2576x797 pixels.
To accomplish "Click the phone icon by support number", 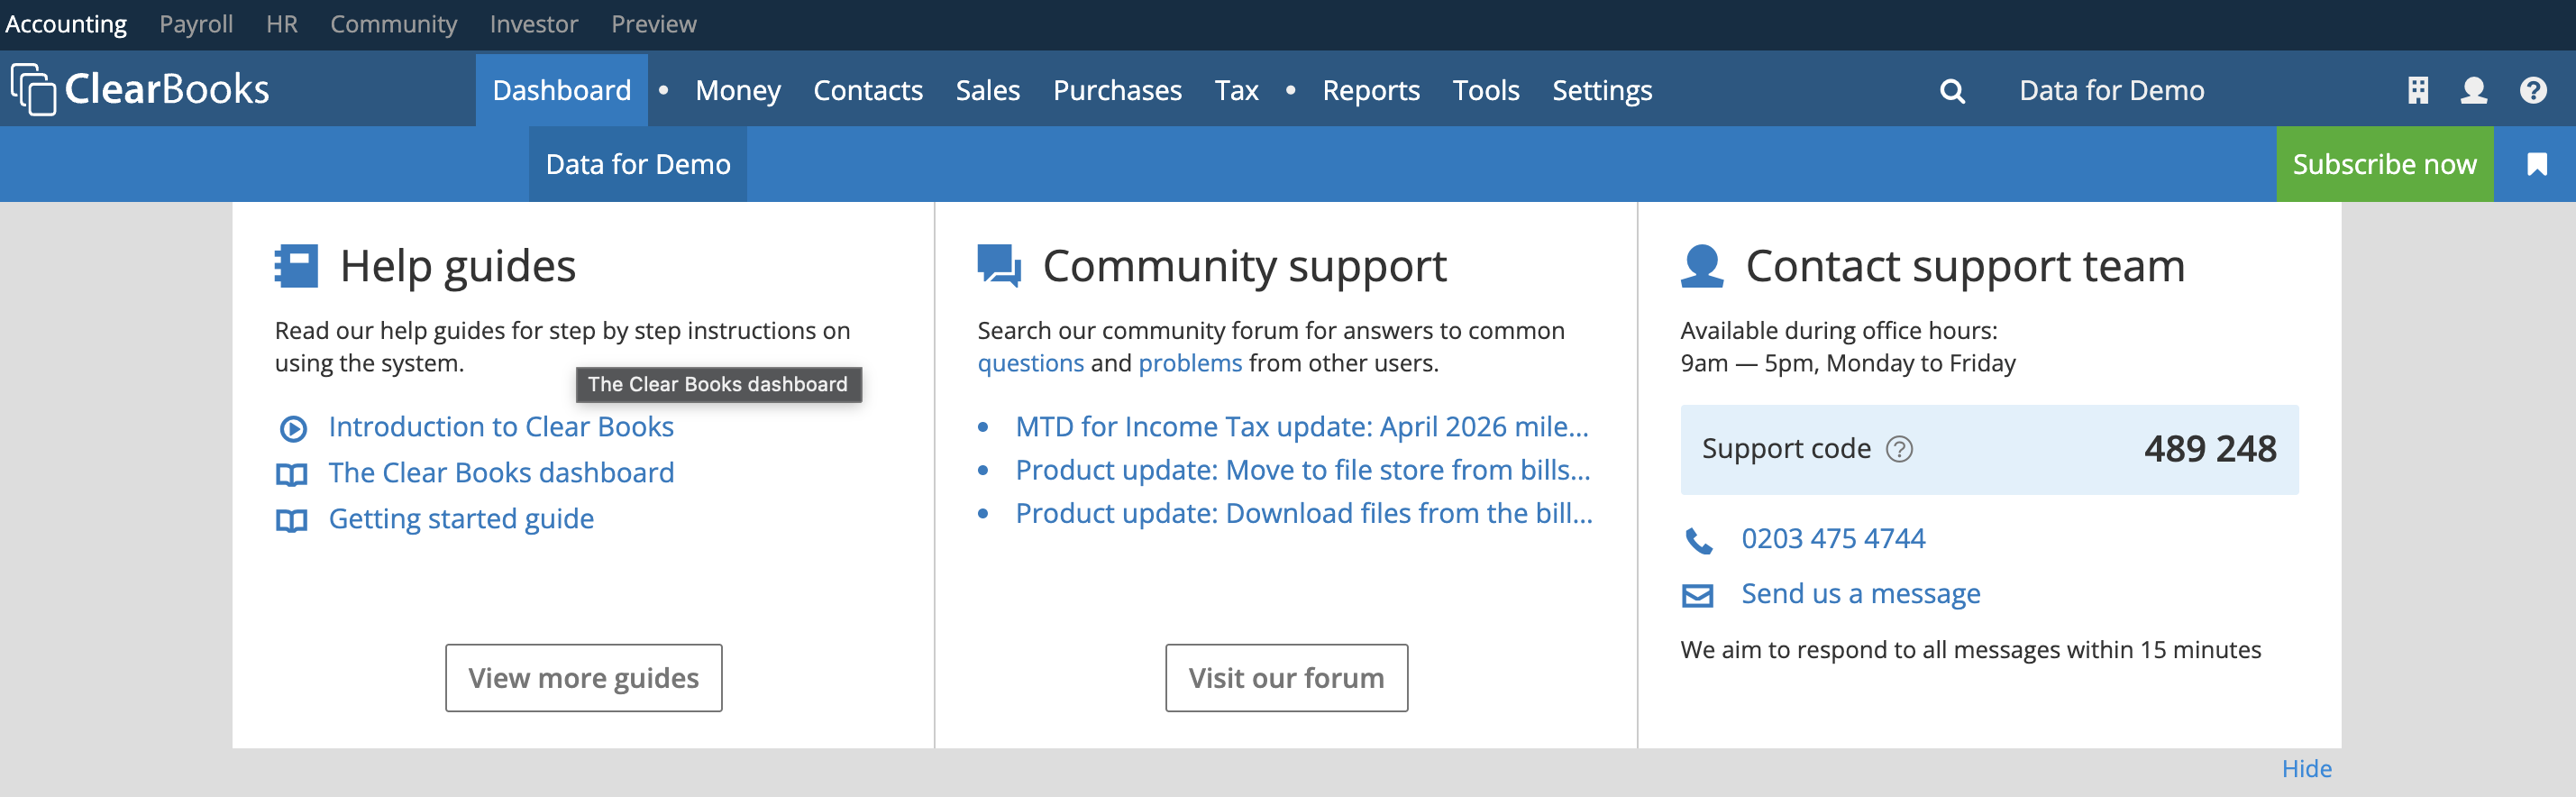I will pos(1698,540).
